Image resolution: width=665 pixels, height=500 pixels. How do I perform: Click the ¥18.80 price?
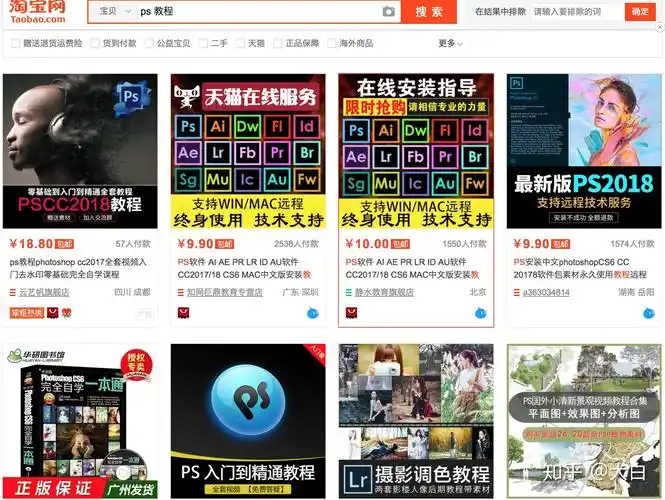pyautogui.click(x=31, y=244)
